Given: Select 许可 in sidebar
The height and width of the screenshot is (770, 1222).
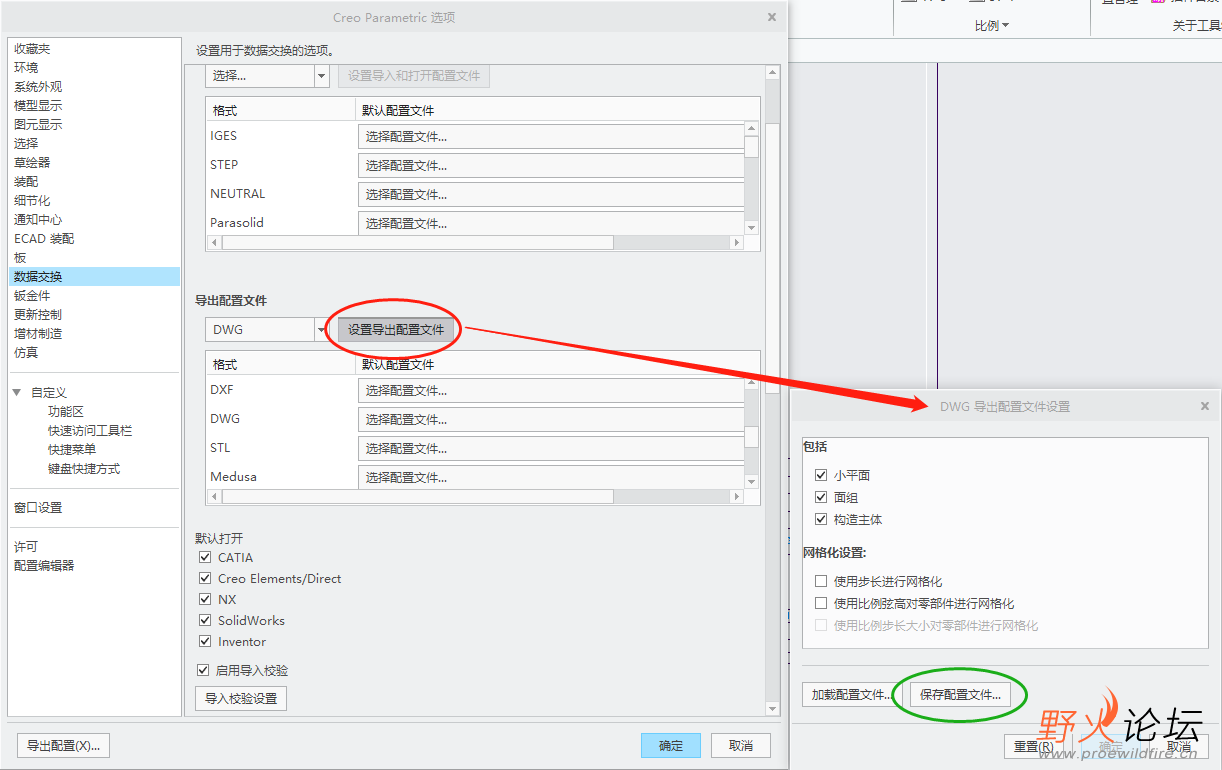Looking at the screenshot, I should [x=26, y=547].
